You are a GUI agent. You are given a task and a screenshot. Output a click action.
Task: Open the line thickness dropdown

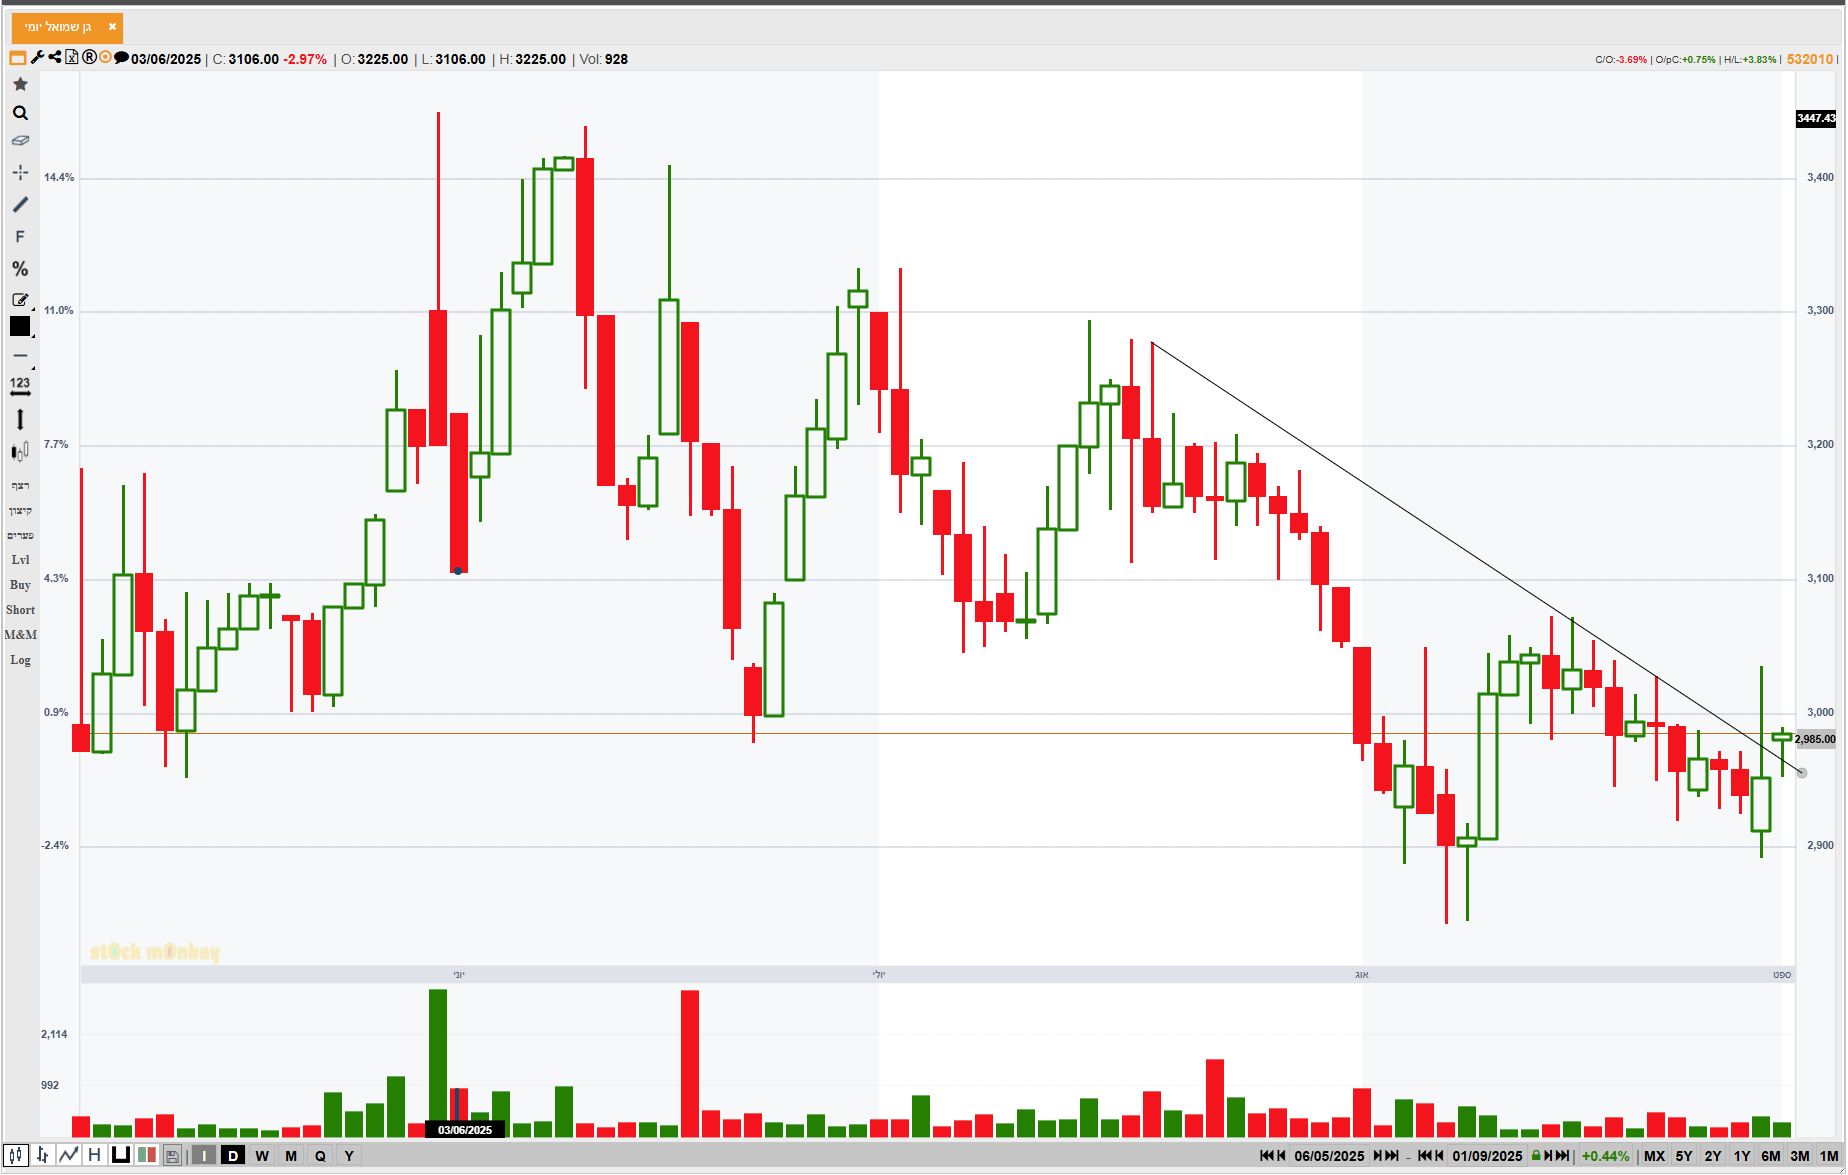tap(20, 356)
